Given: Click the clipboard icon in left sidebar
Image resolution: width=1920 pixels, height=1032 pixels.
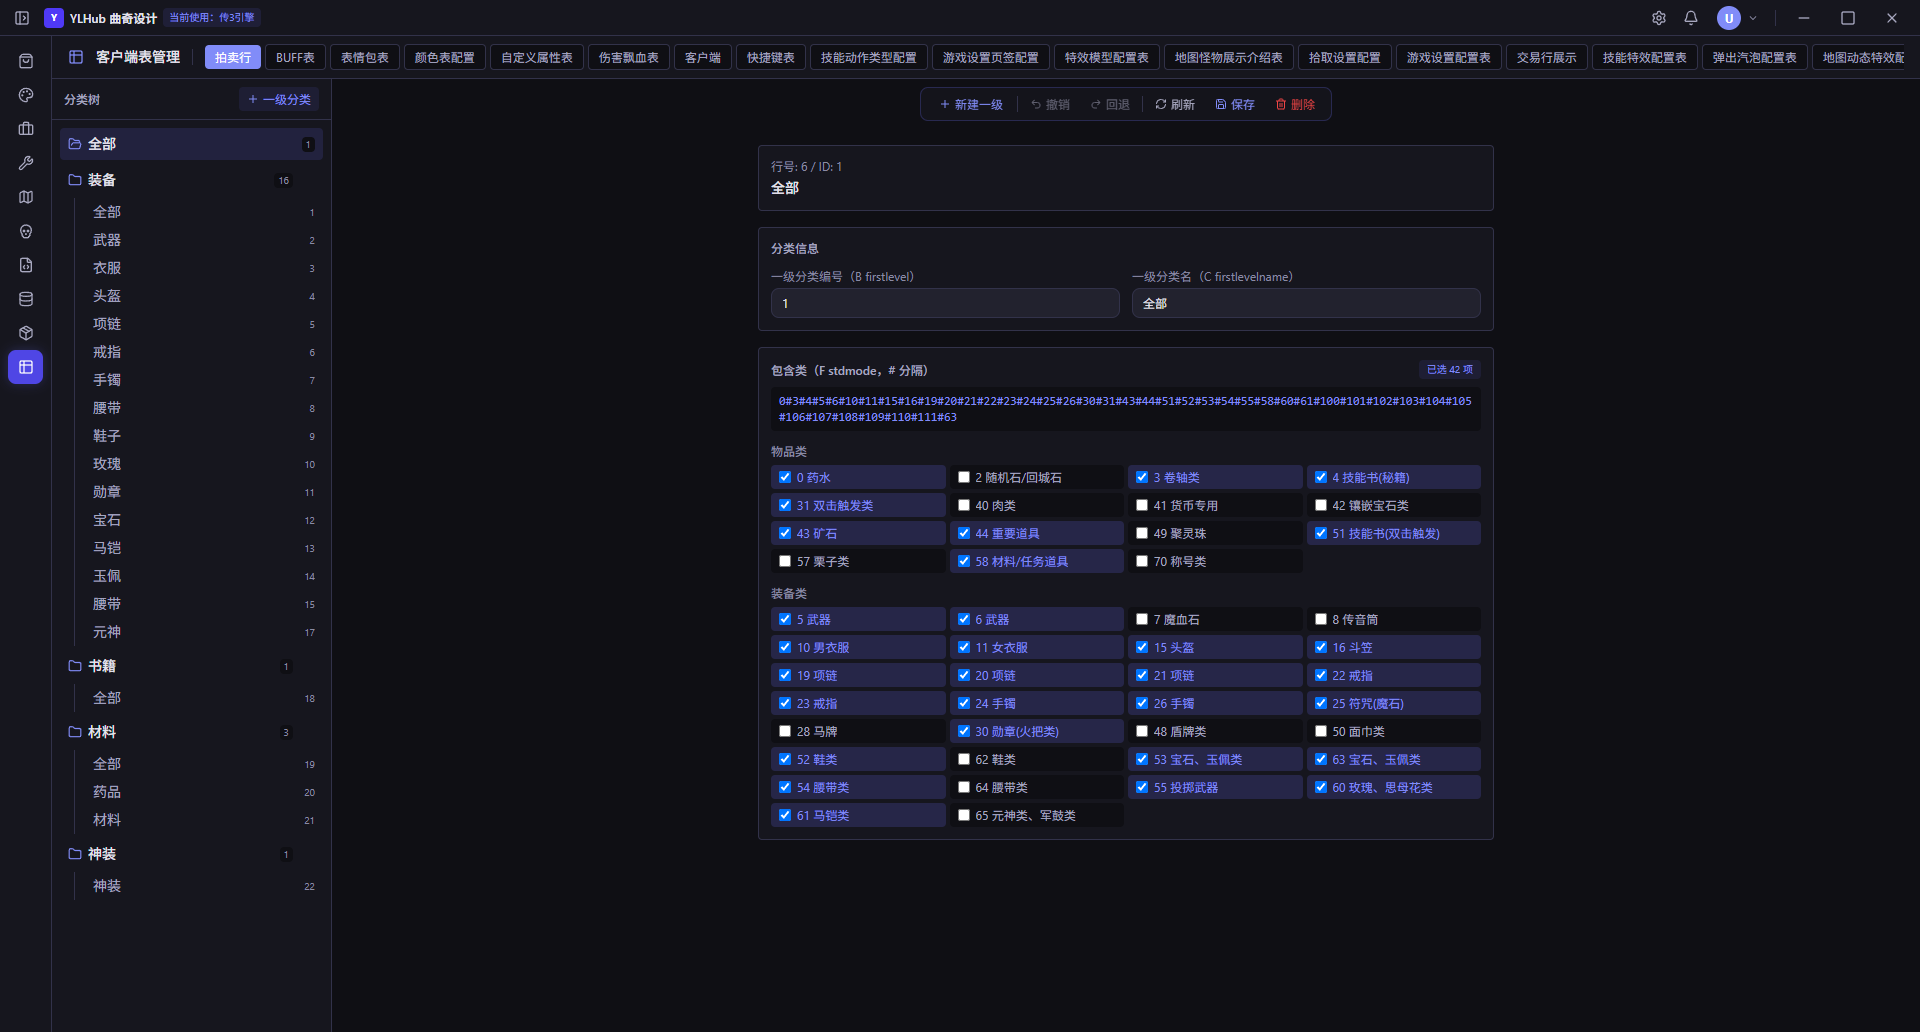Looking at the screenshot, I should pyautogui.click(x=26, y=61).
